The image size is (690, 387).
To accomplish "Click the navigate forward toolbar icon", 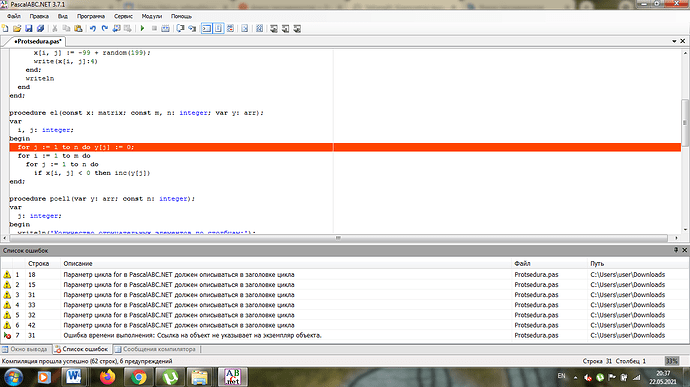I will (128, 29).
